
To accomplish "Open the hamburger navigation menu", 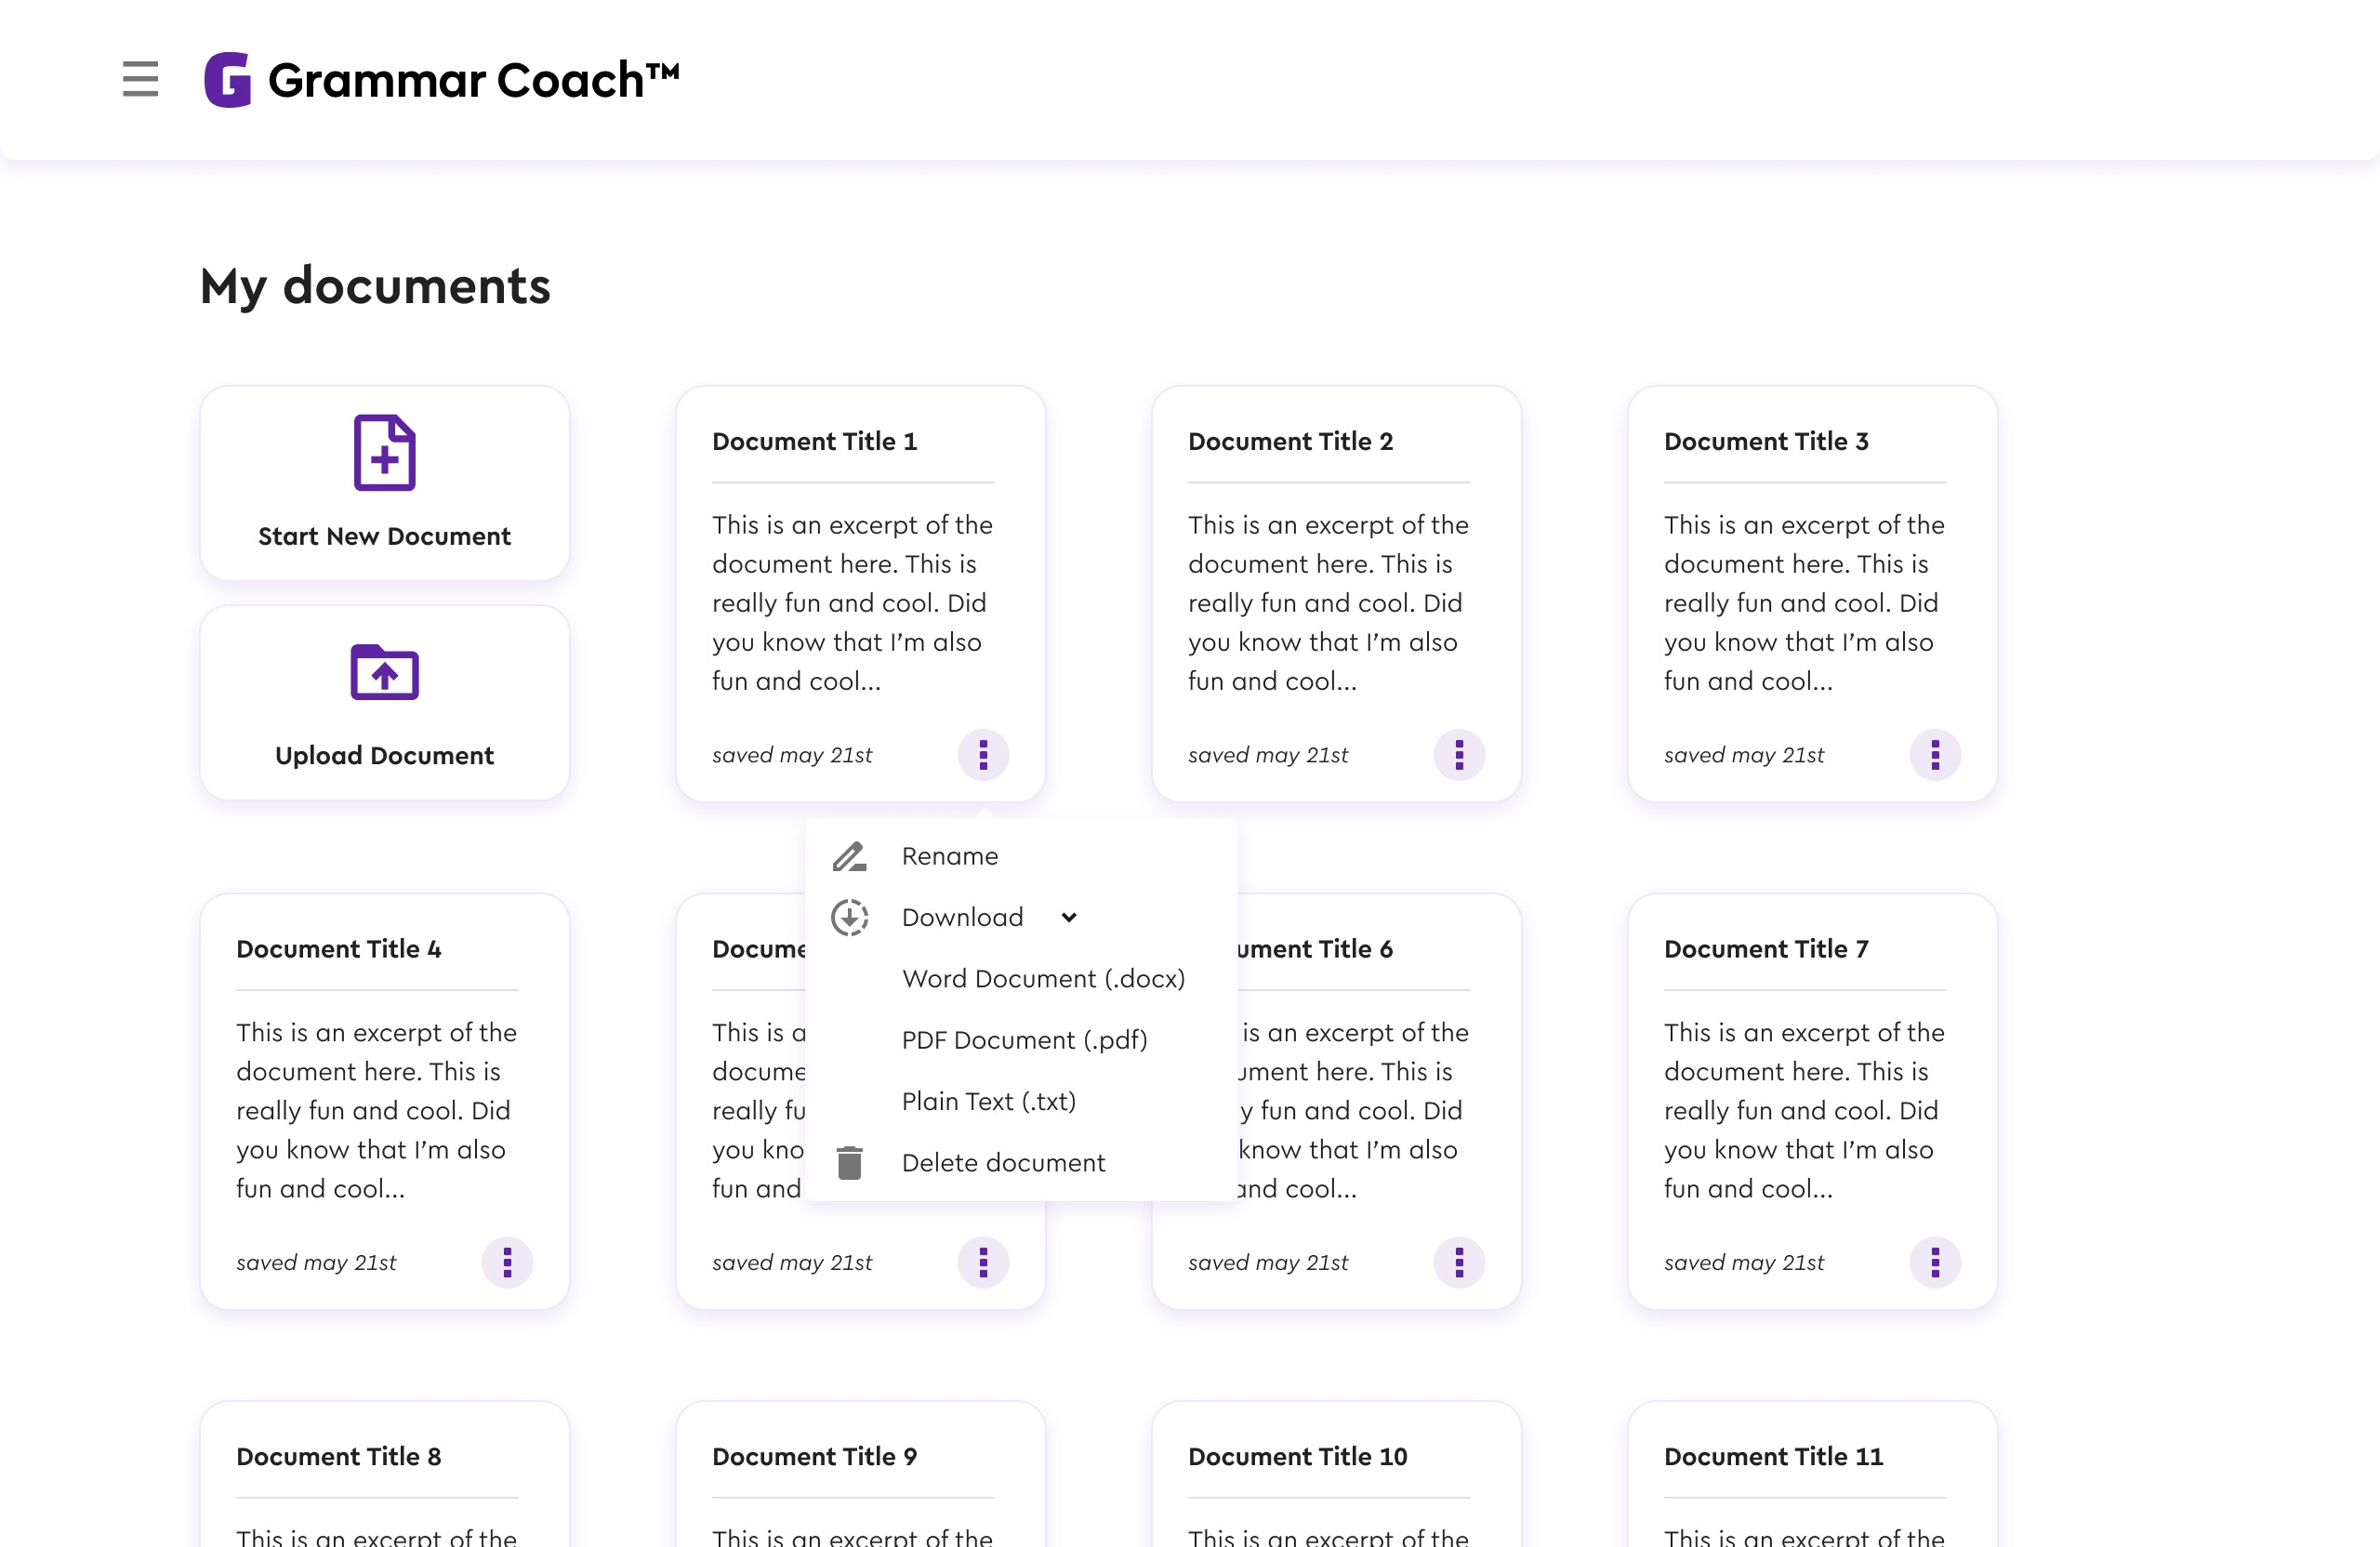I will tap(140, 79).
